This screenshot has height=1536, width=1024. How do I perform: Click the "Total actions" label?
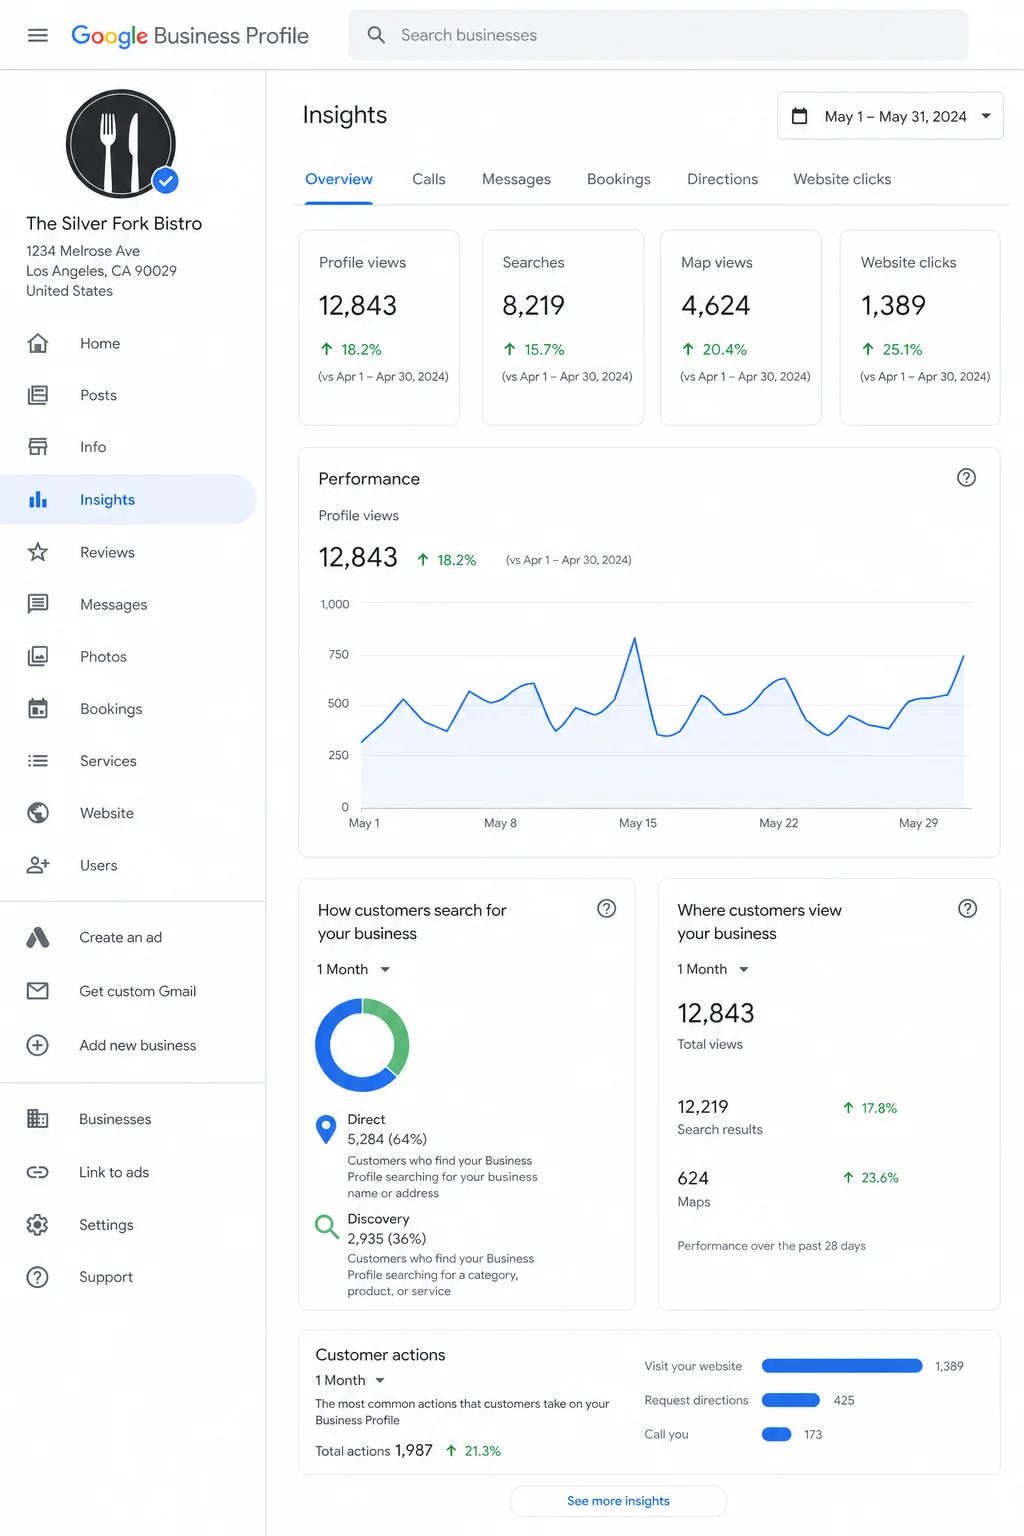tap(353, 1451)
